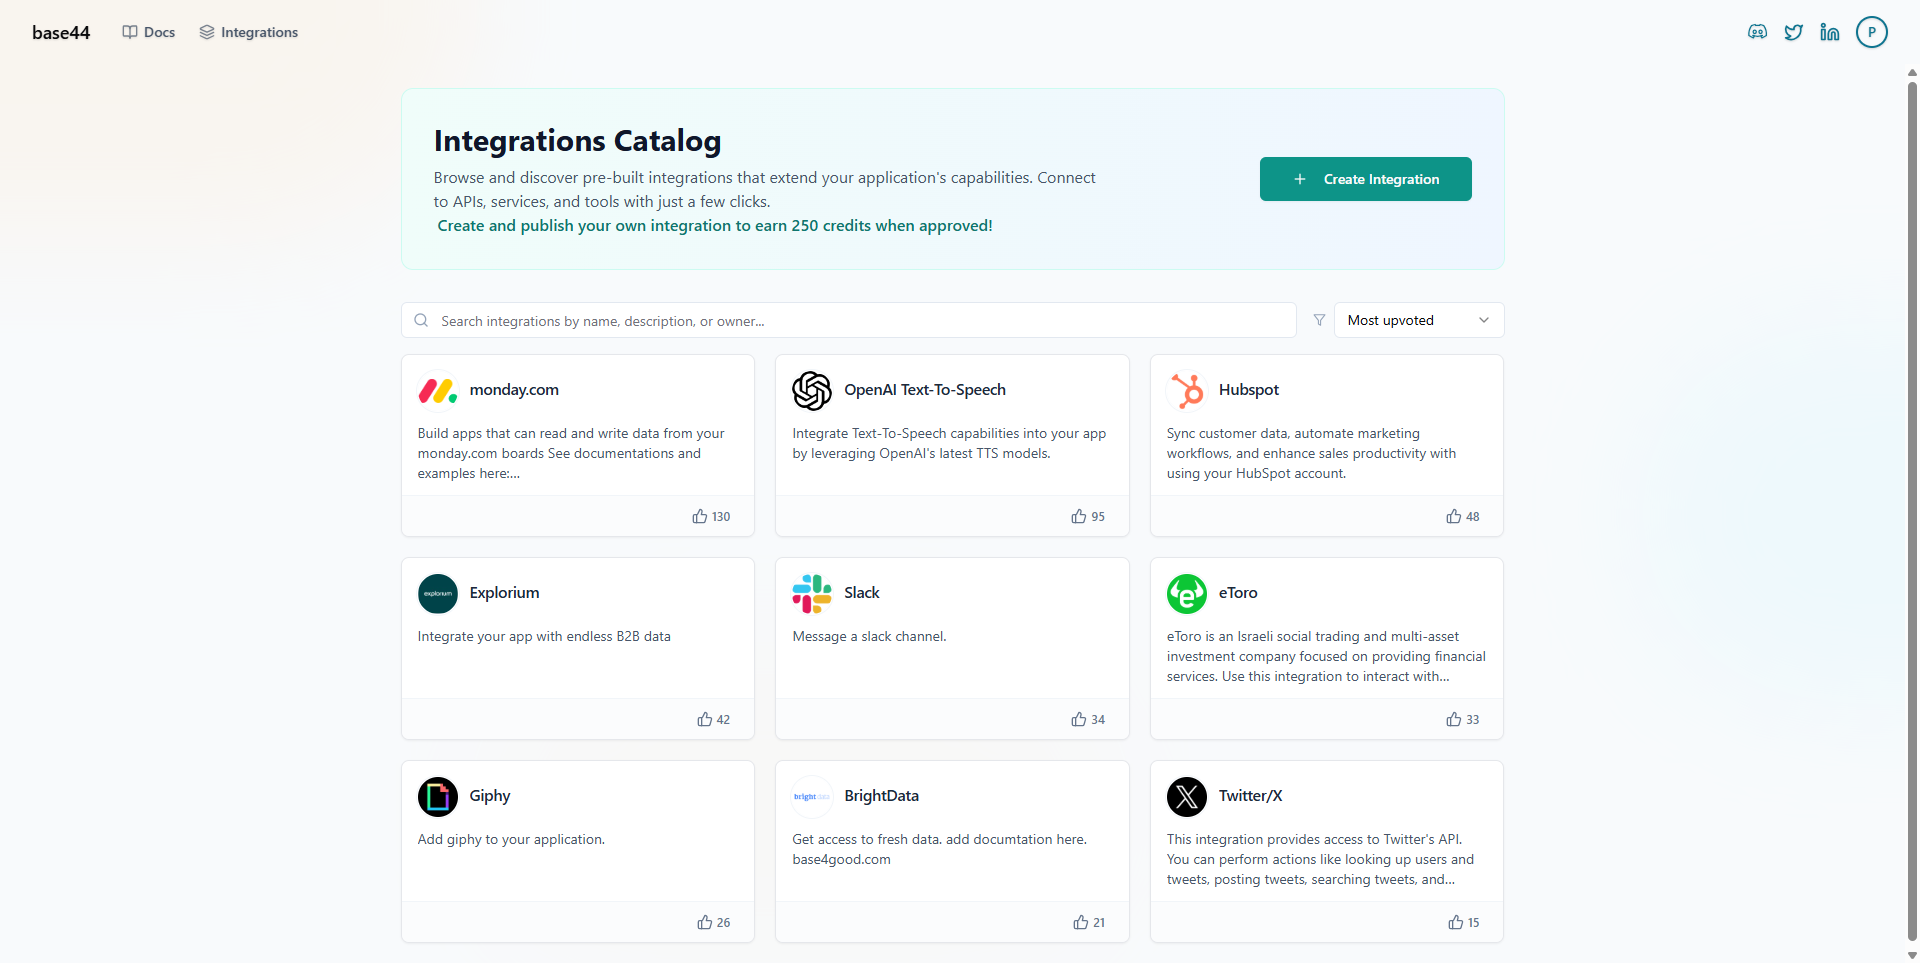Go to base44 home logo
The width and height of the screenshot is (1920, 963).
[x=61, y=32]
